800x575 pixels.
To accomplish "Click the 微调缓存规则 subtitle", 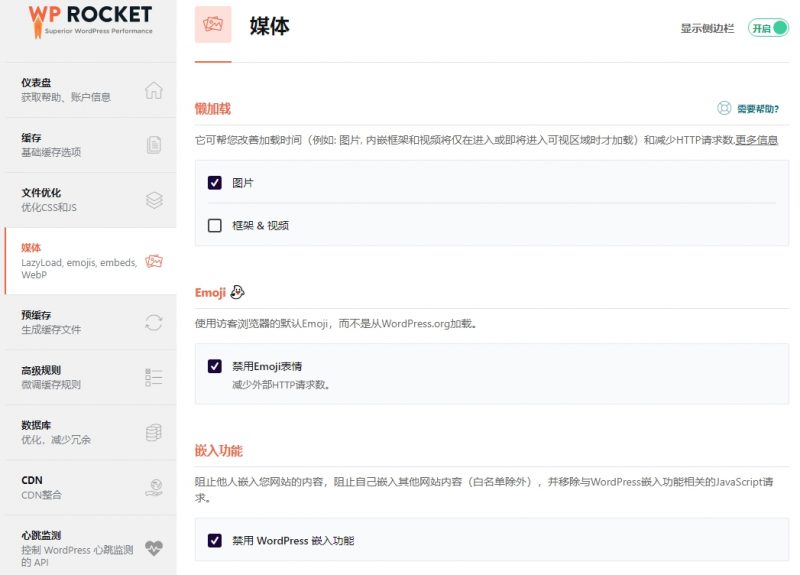I will tap(51, 385).
